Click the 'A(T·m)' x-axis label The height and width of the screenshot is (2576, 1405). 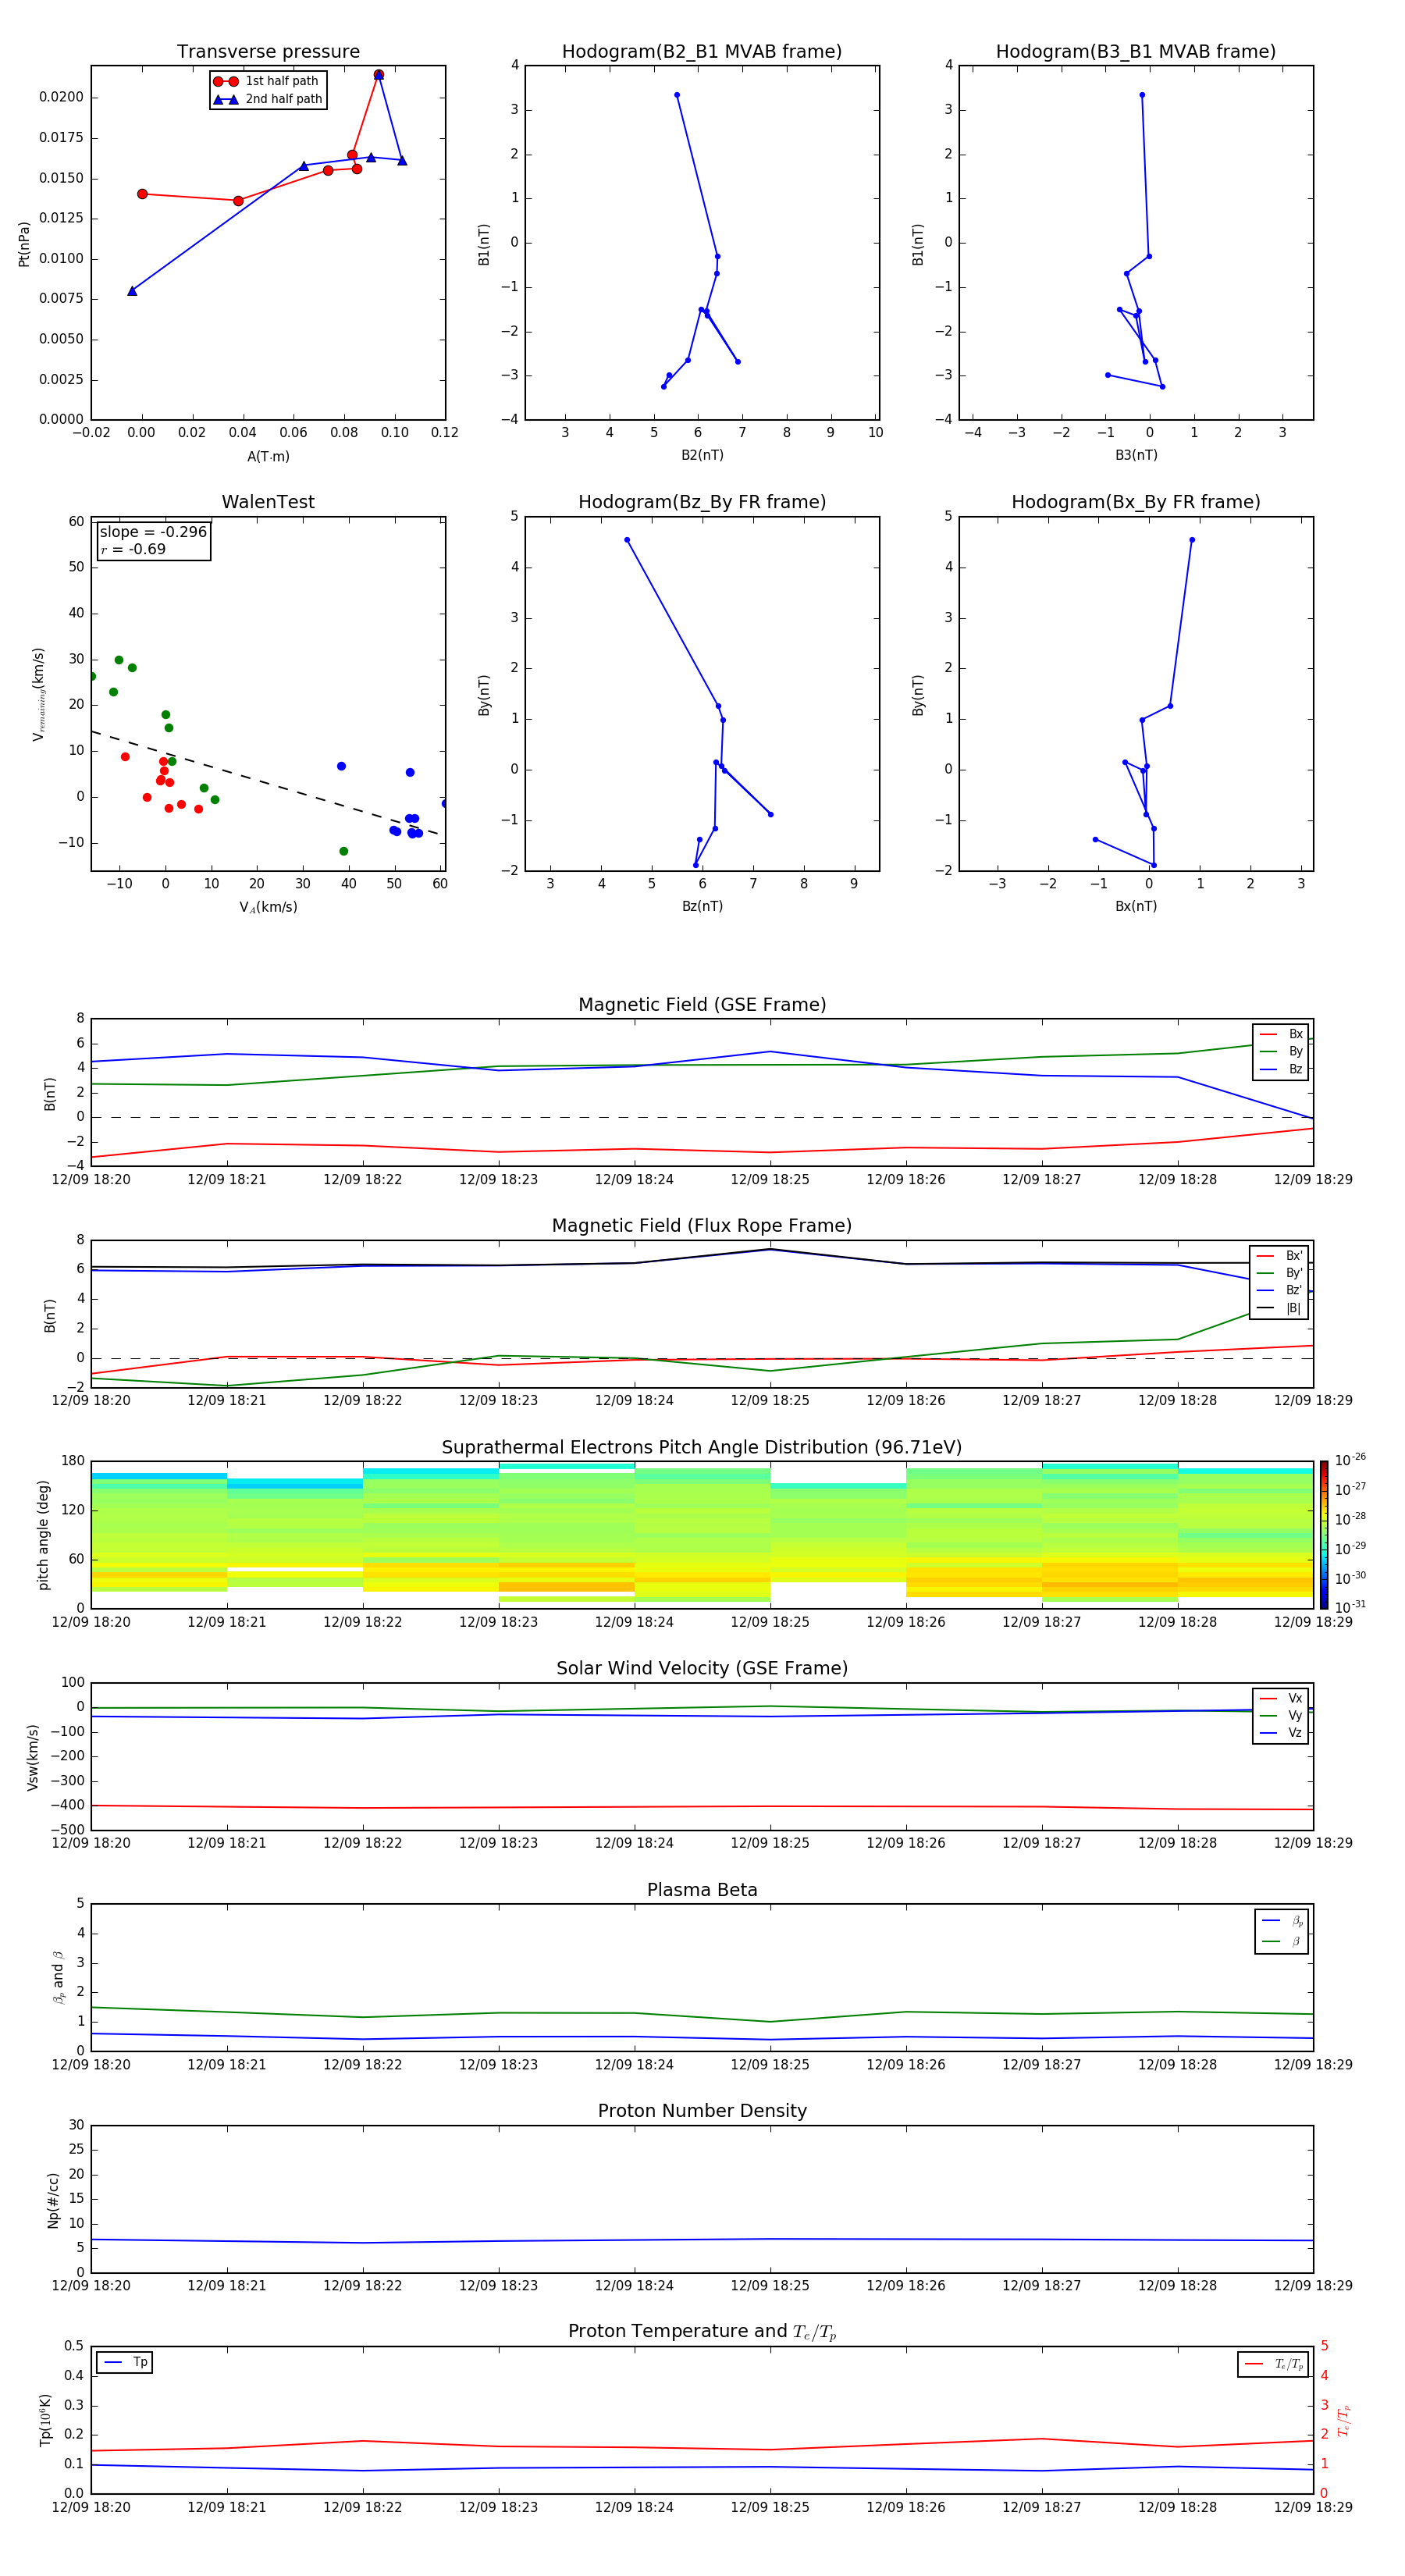point(268,456)
